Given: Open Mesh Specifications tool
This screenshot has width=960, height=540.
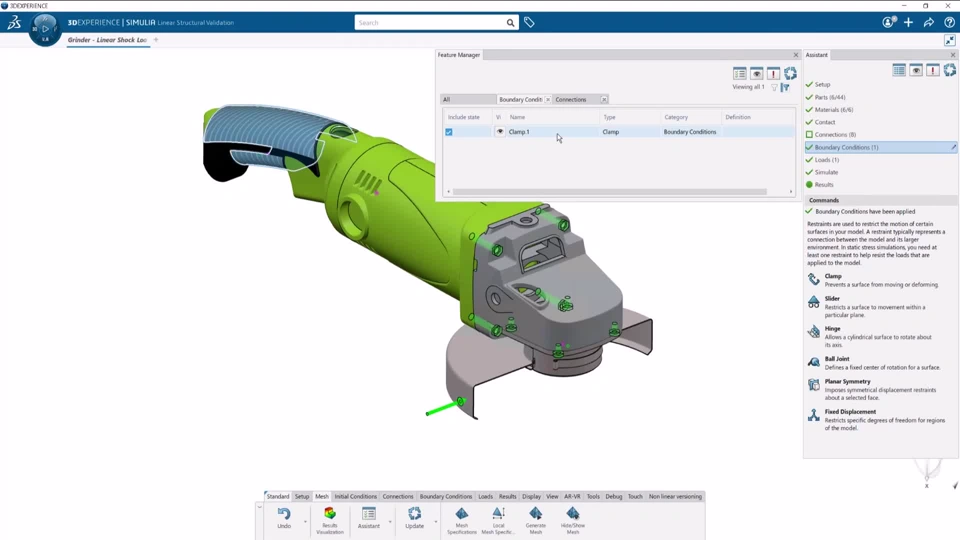Looking at the screenshot, I should click(462, 519).
